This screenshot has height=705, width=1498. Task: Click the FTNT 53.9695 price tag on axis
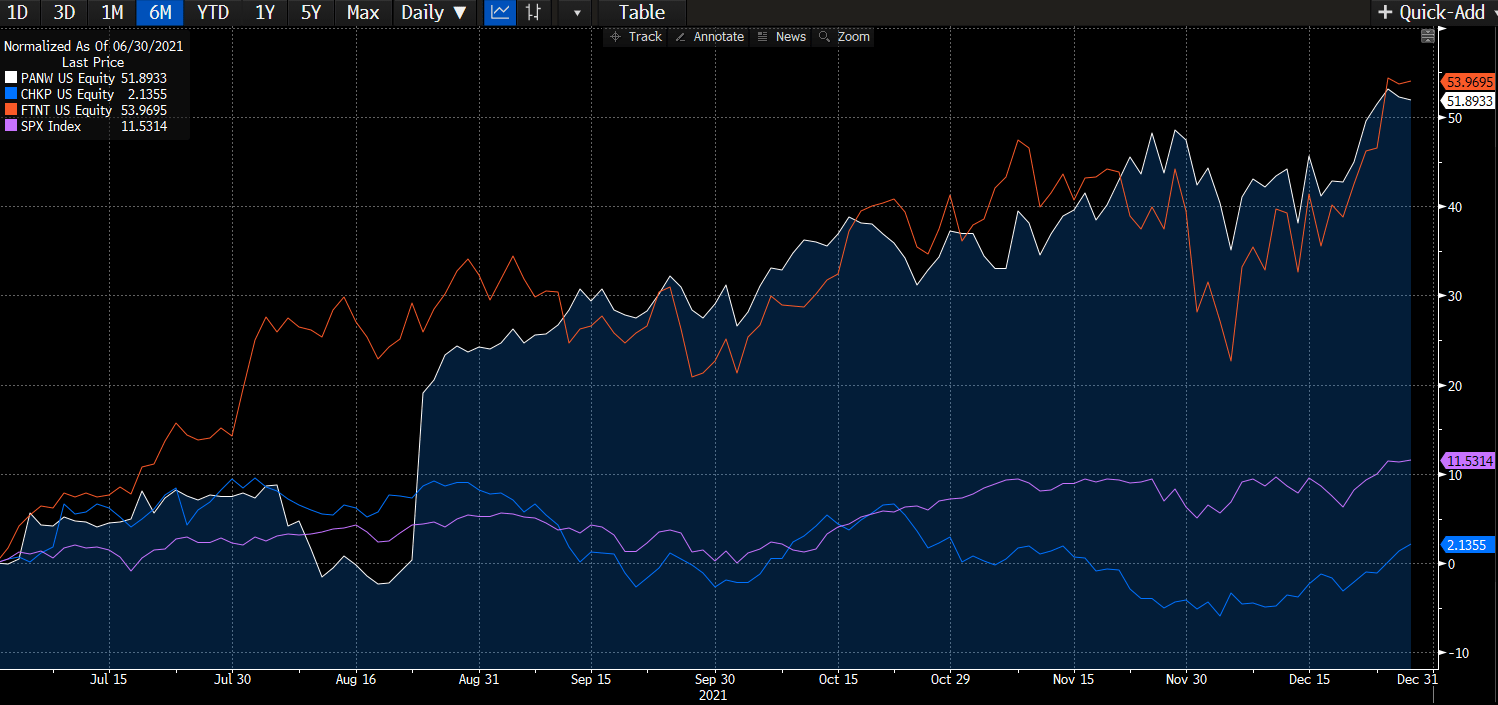[x=1467, y=81]
